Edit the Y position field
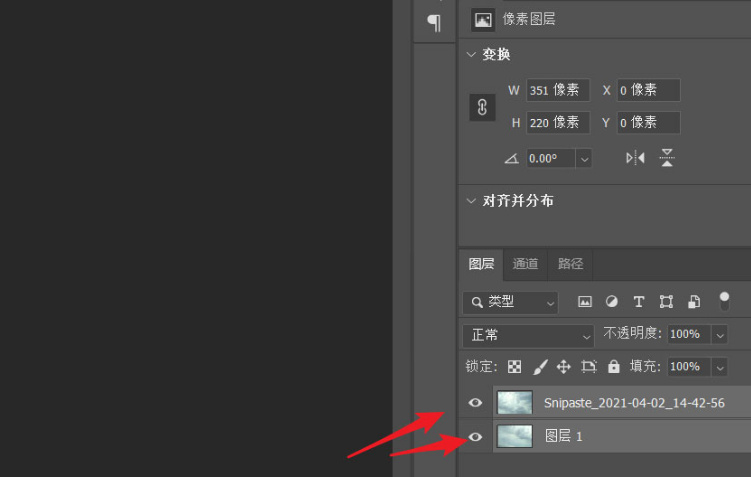This screenshot has height=477, width=751. [649, 123]
